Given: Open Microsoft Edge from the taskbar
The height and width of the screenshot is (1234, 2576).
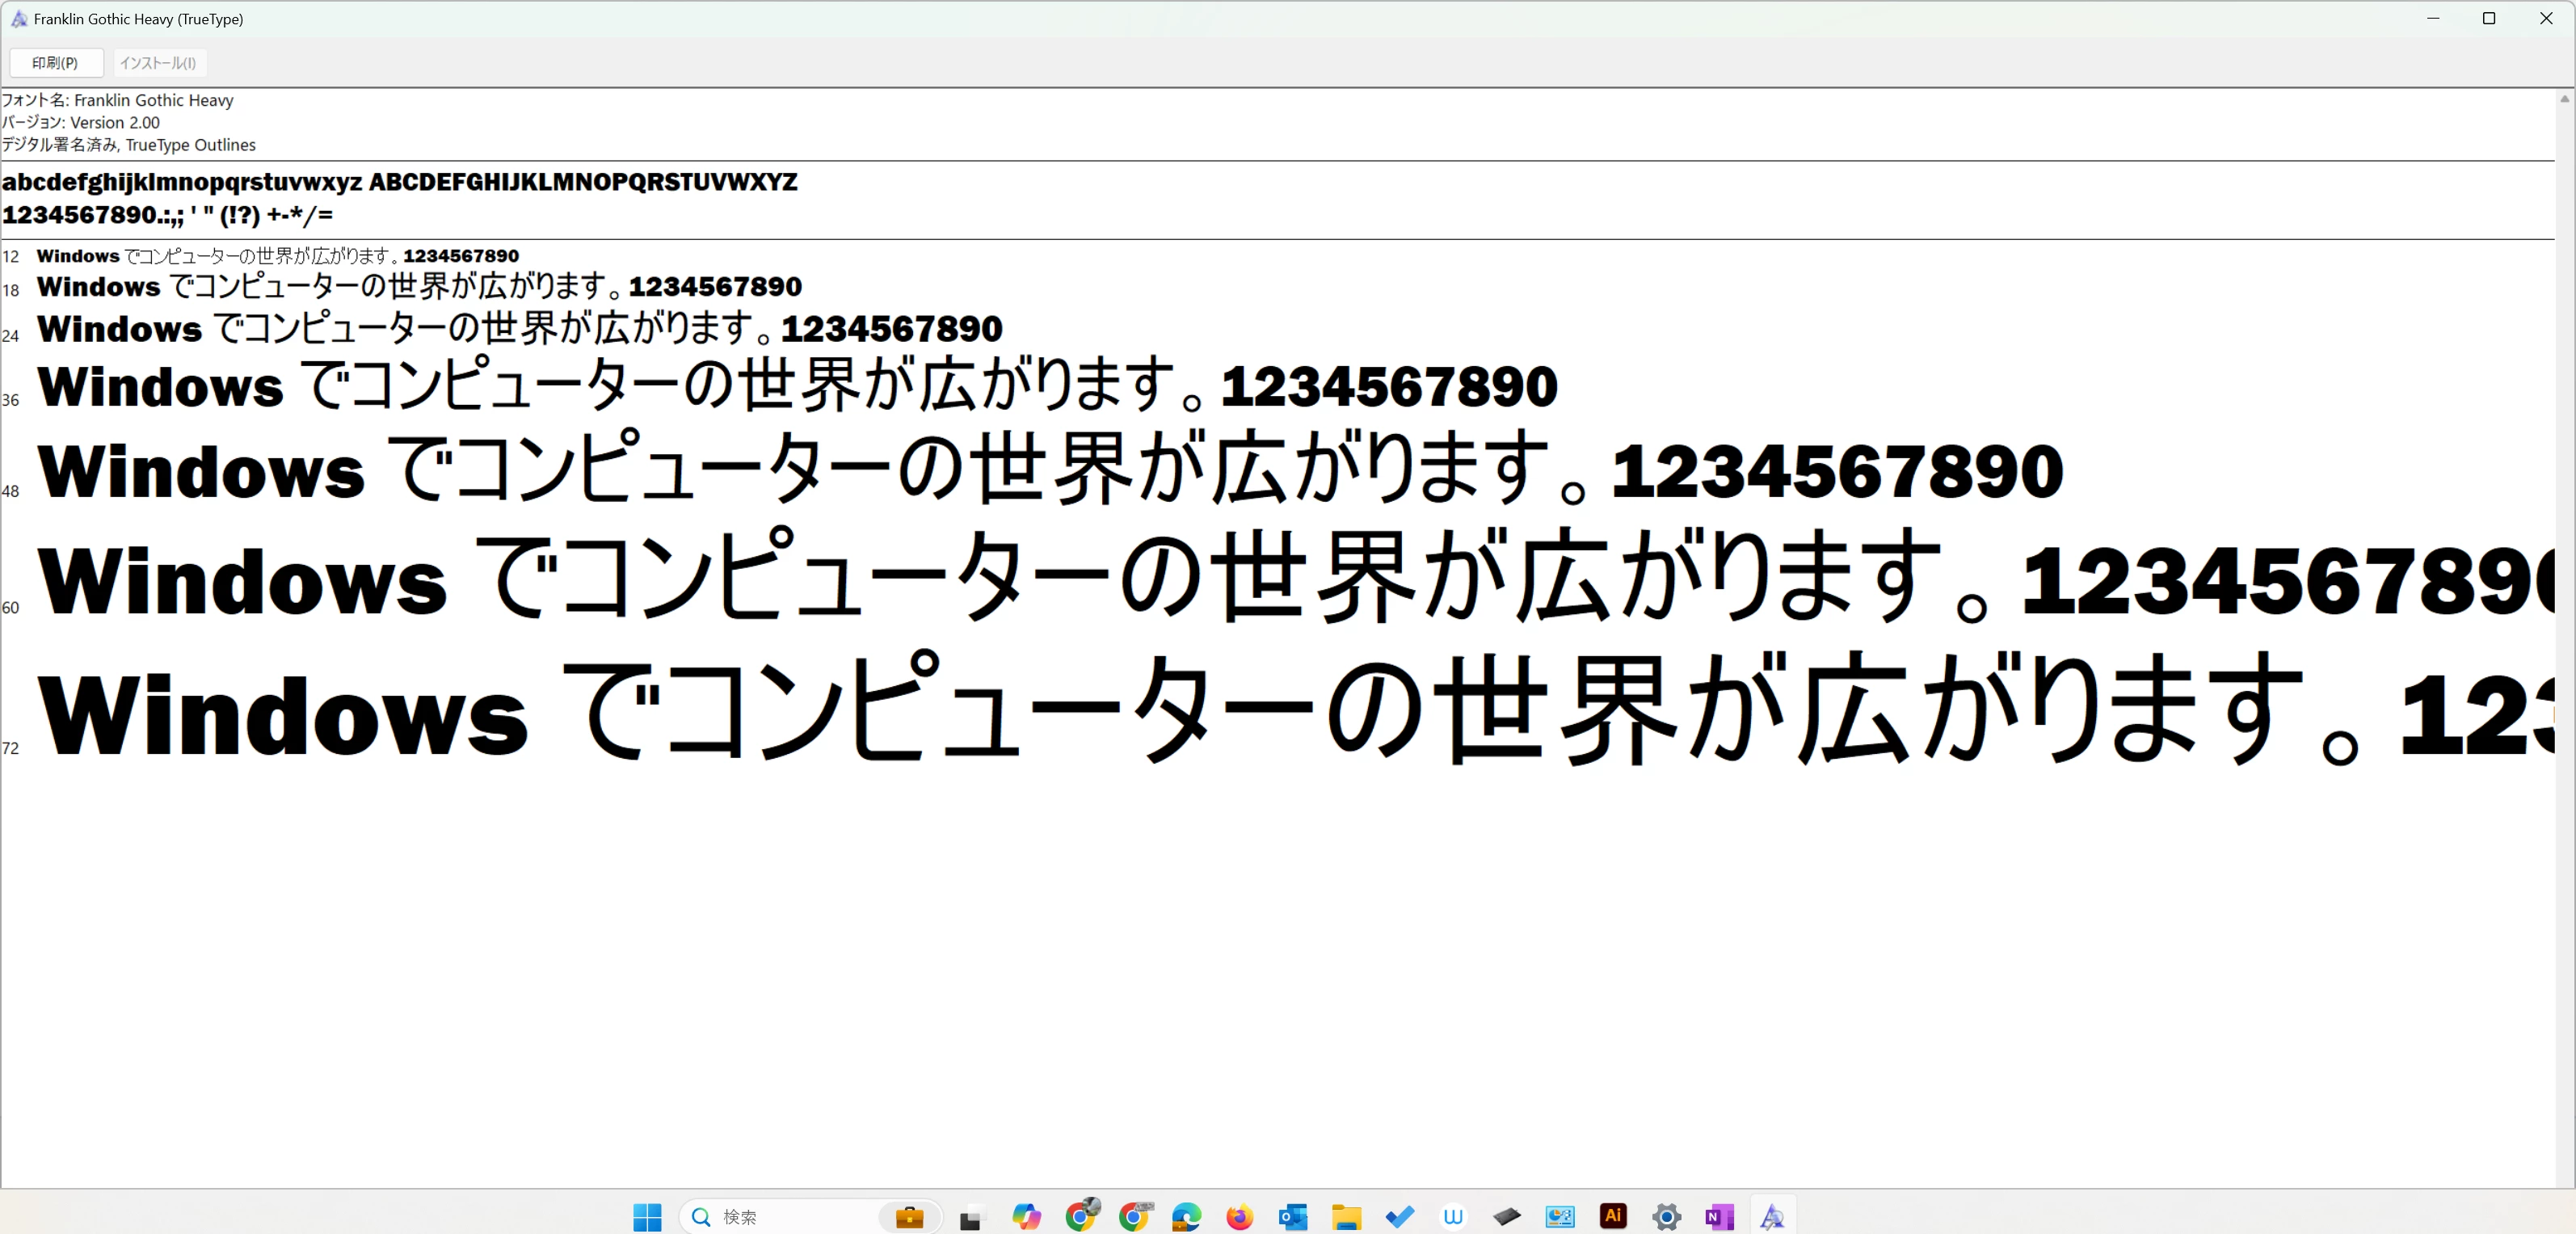Looking at the screenshot, I should (1186, 1216).
